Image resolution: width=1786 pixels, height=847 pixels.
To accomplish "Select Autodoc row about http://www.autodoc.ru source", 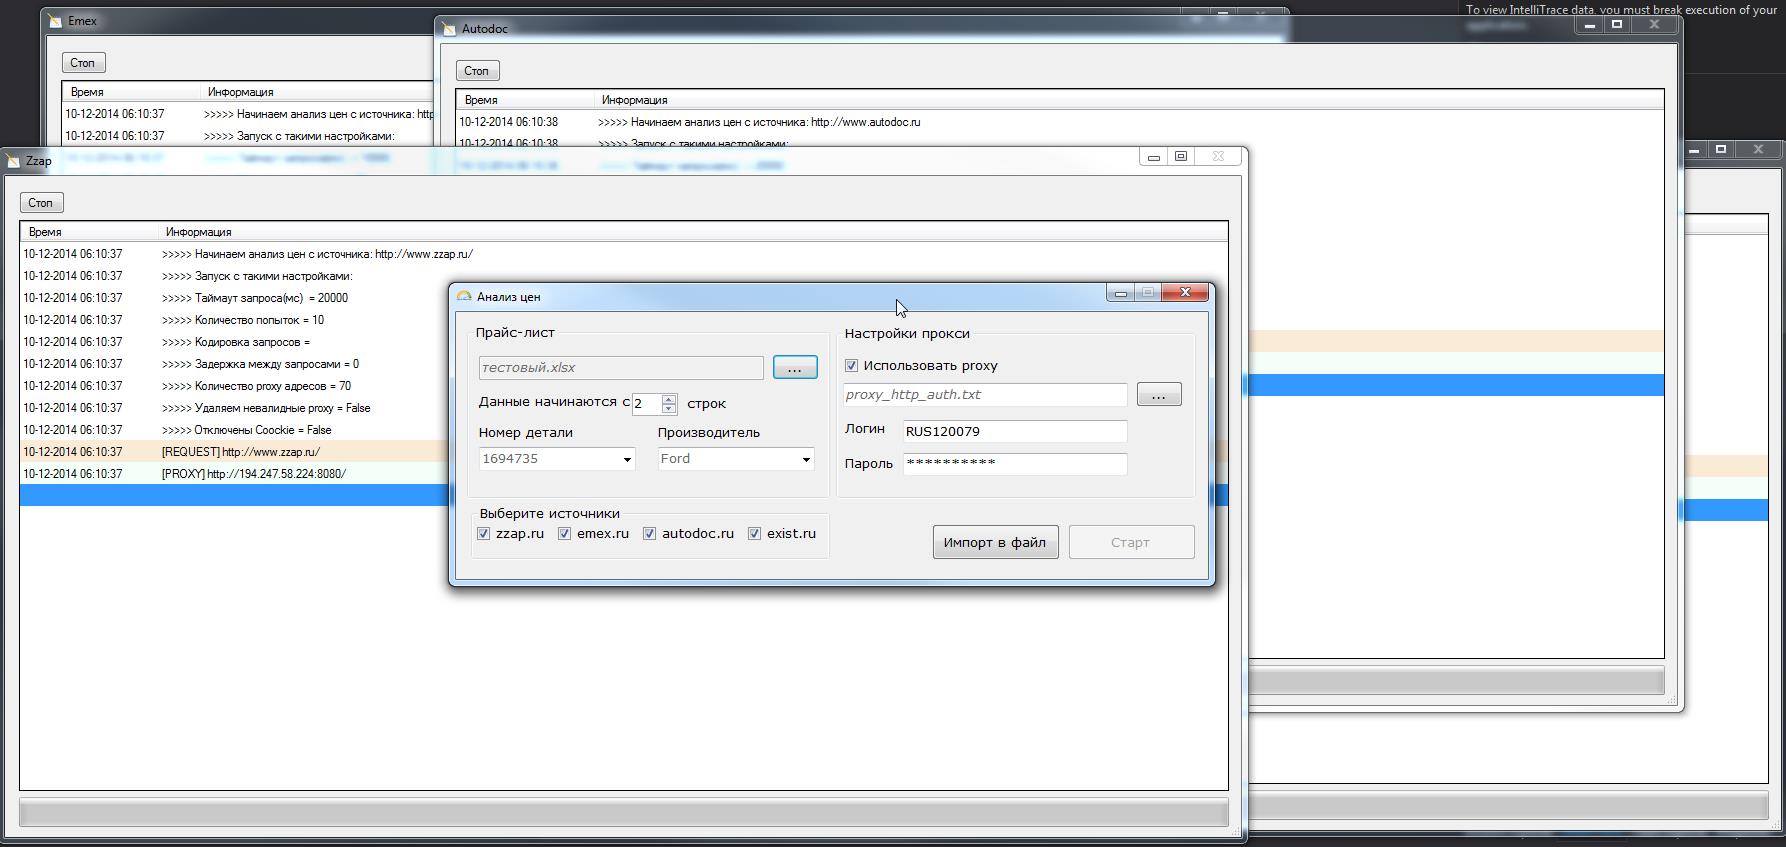I will 1060,122.
